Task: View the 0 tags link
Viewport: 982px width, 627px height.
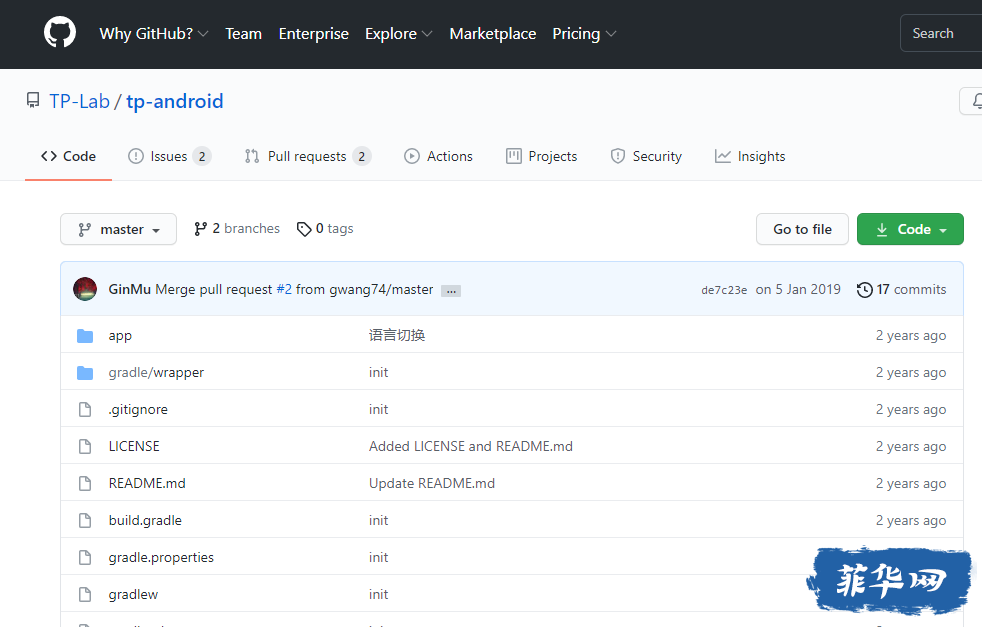Action: (x=325, y=229)
